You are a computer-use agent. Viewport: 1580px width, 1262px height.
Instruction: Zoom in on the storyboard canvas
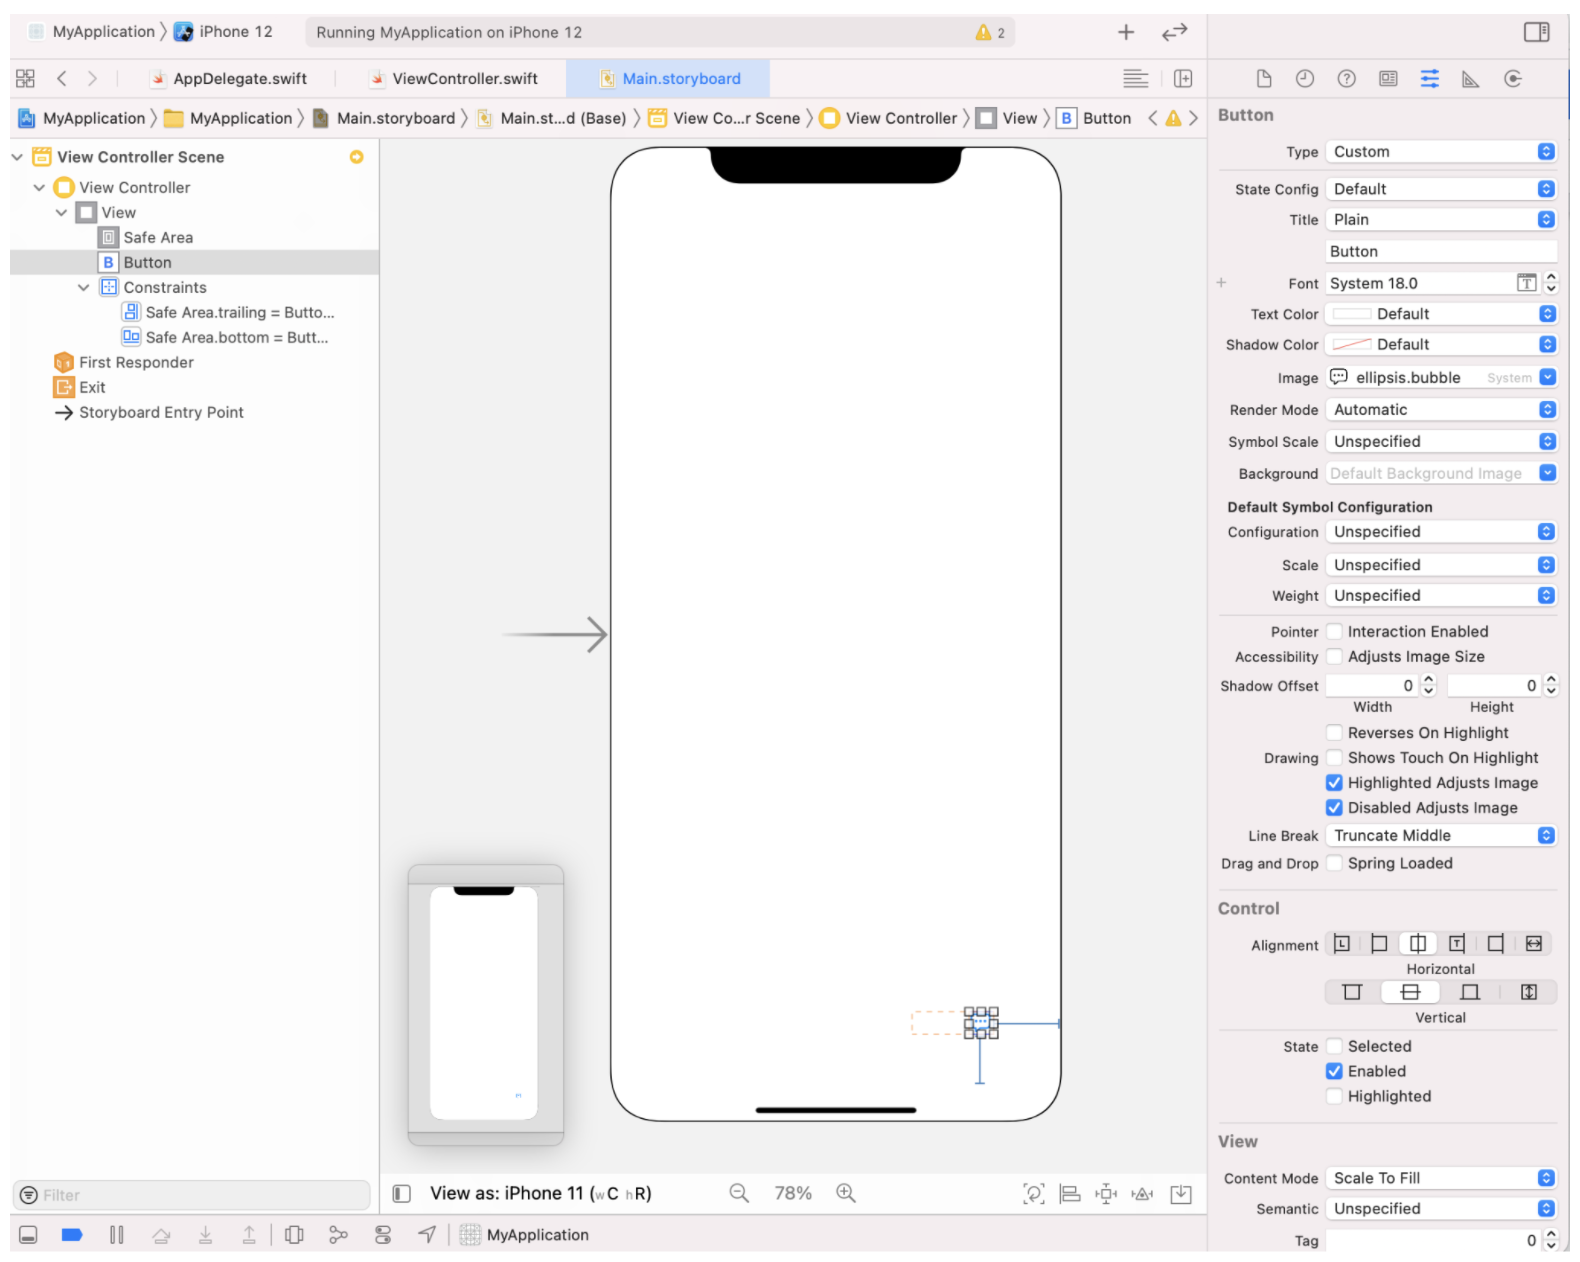coord(846,1193)
